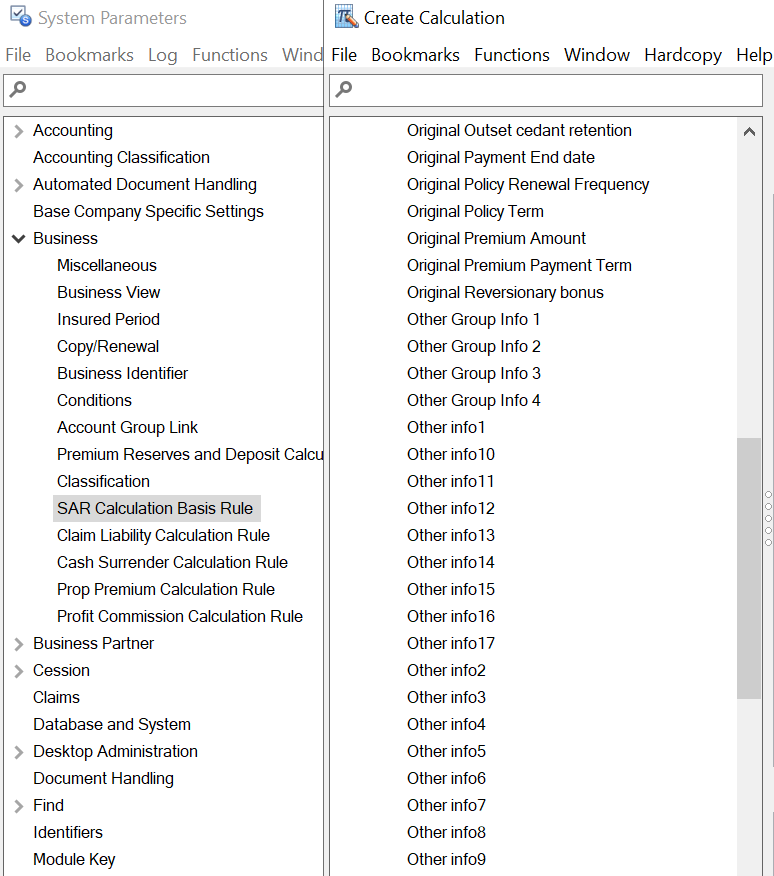This screenshot has height=876, width=774.
Task: Expand the Cession tree node
Action: pos(18,670)
